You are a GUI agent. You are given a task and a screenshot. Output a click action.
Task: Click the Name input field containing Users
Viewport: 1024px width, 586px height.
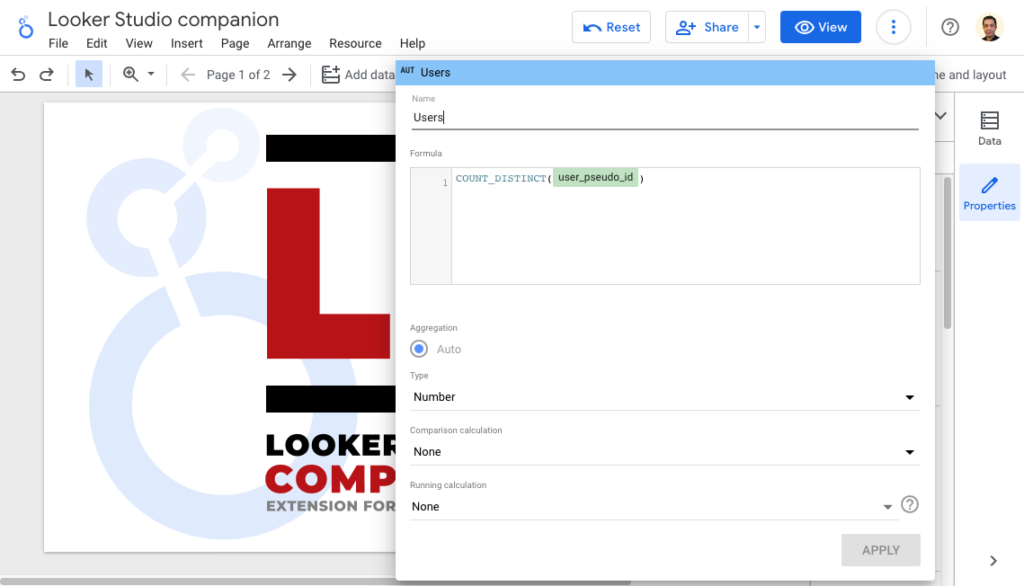(665, 118)
